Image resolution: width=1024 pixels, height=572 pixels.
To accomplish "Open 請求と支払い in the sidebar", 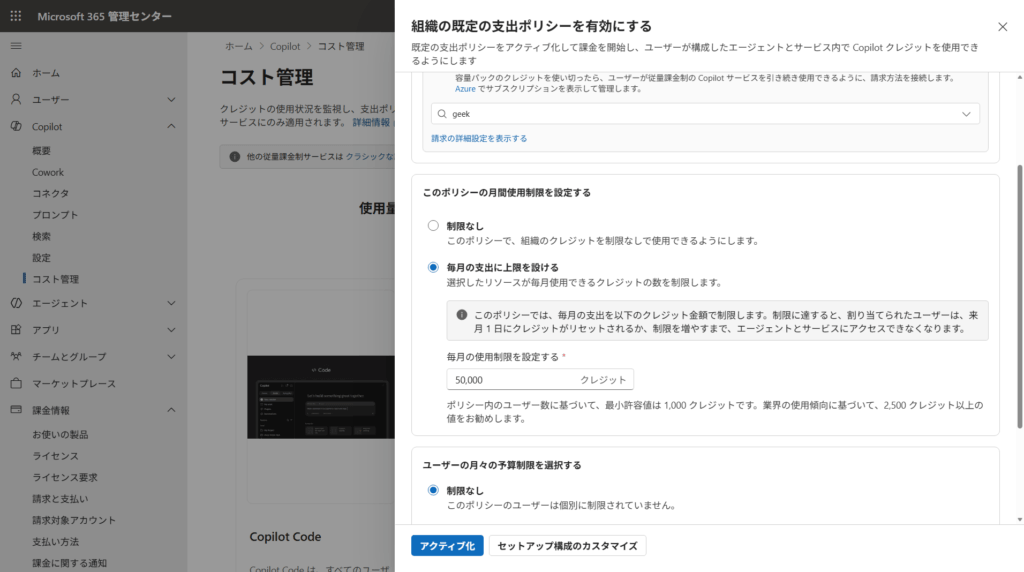I will [60, 499].
